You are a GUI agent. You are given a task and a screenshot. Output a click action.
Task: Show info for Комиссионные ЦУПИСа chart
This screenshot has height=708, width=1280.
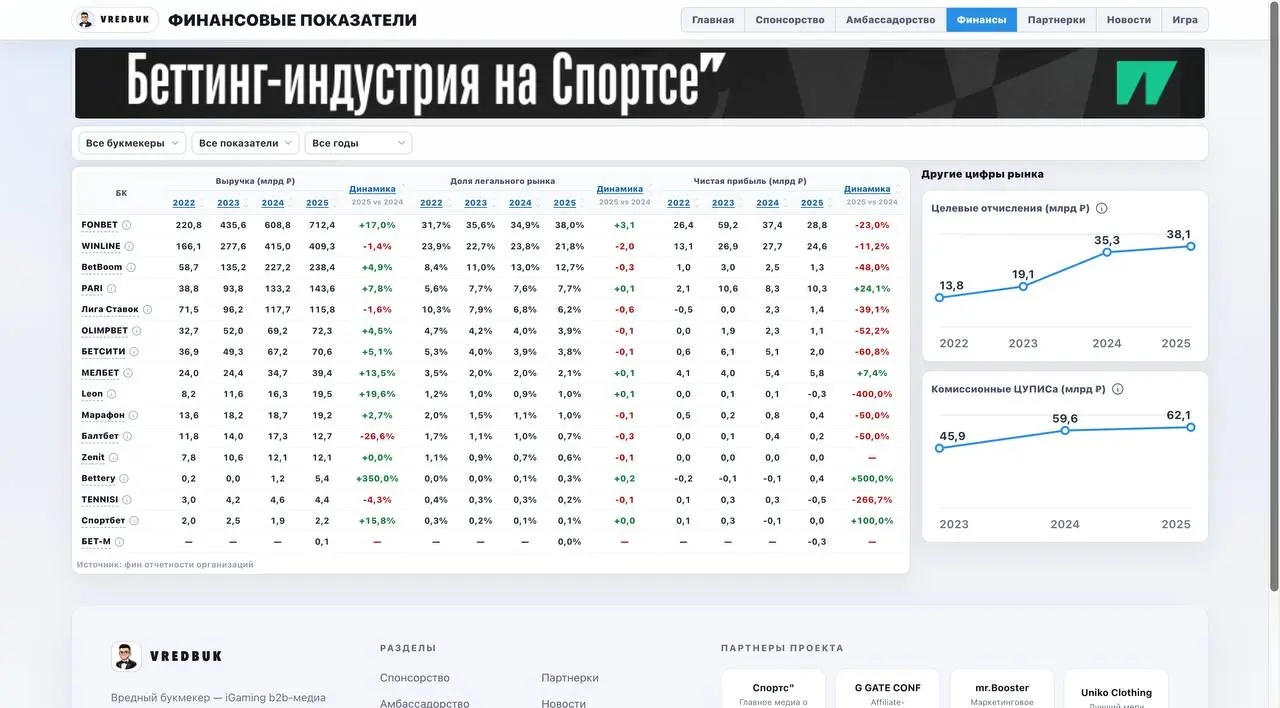click(1118, 389)
